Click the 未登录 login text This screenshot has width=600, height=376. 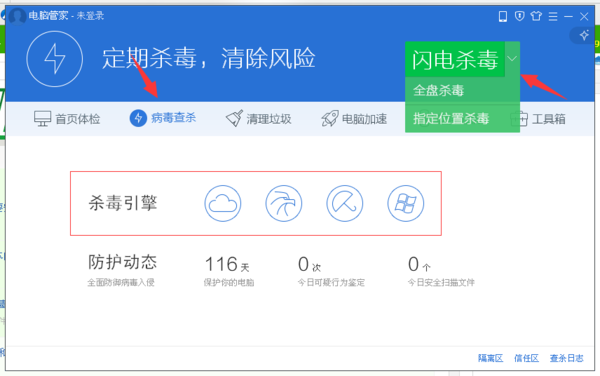tap(90, 16)
